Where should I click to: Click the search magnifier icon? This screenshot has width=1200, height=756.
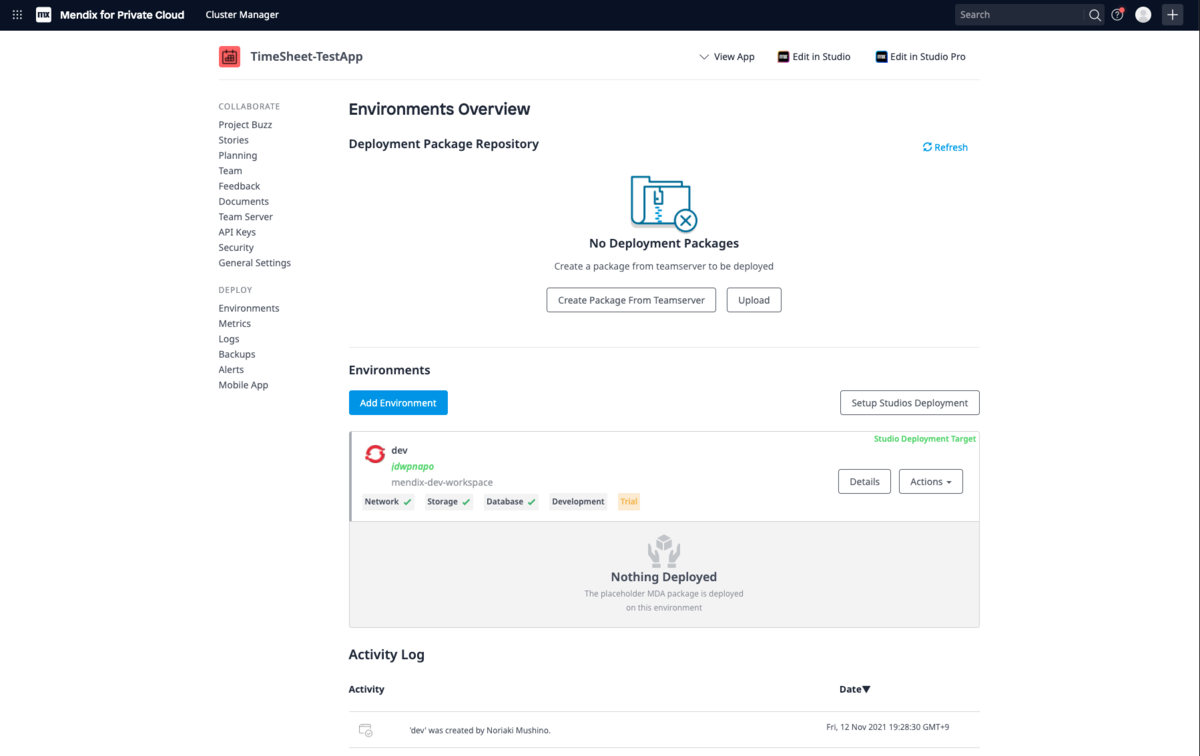pos(1095,15)
